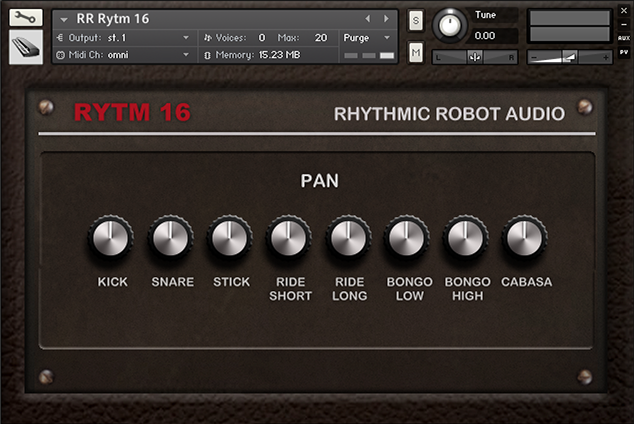Click the RIDE SHORT pan knob
Image resolution: width=634 pixels, height=424 pixels.
(x=288, y=238)
